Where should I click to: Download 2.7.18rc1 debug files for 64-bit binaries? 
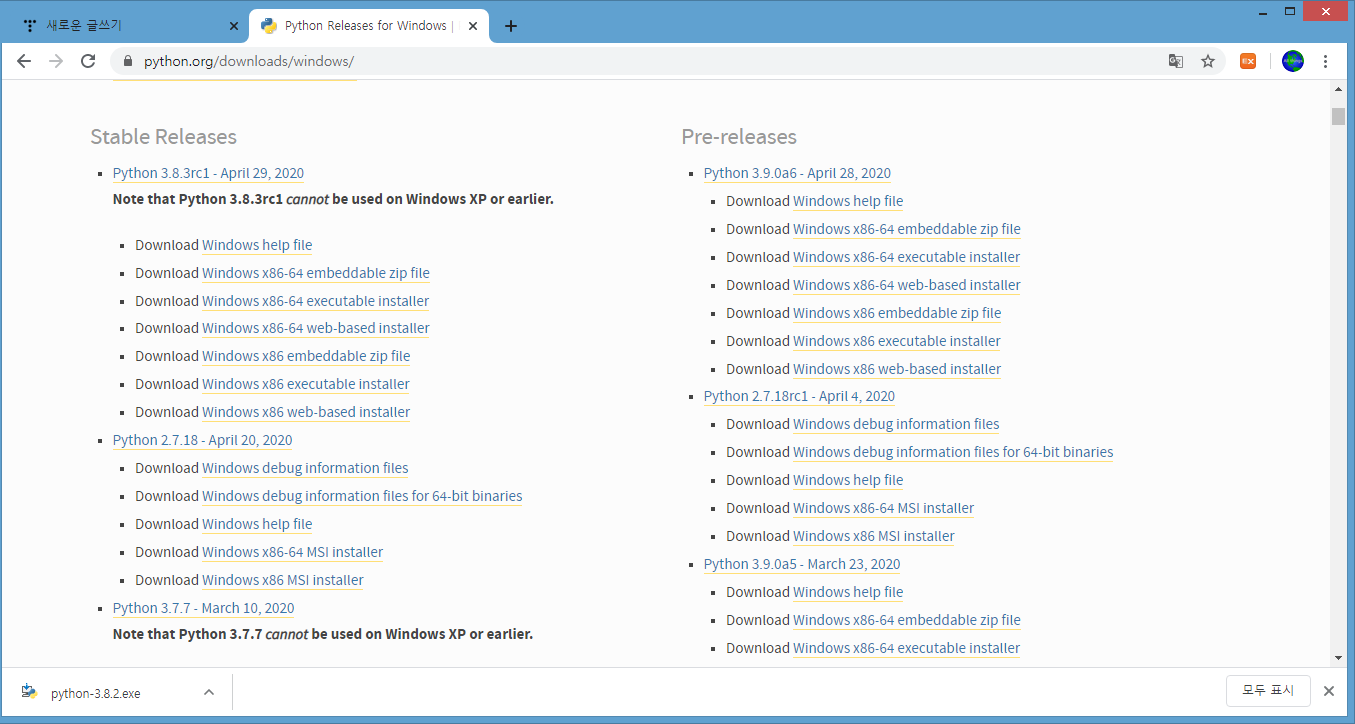953,452
